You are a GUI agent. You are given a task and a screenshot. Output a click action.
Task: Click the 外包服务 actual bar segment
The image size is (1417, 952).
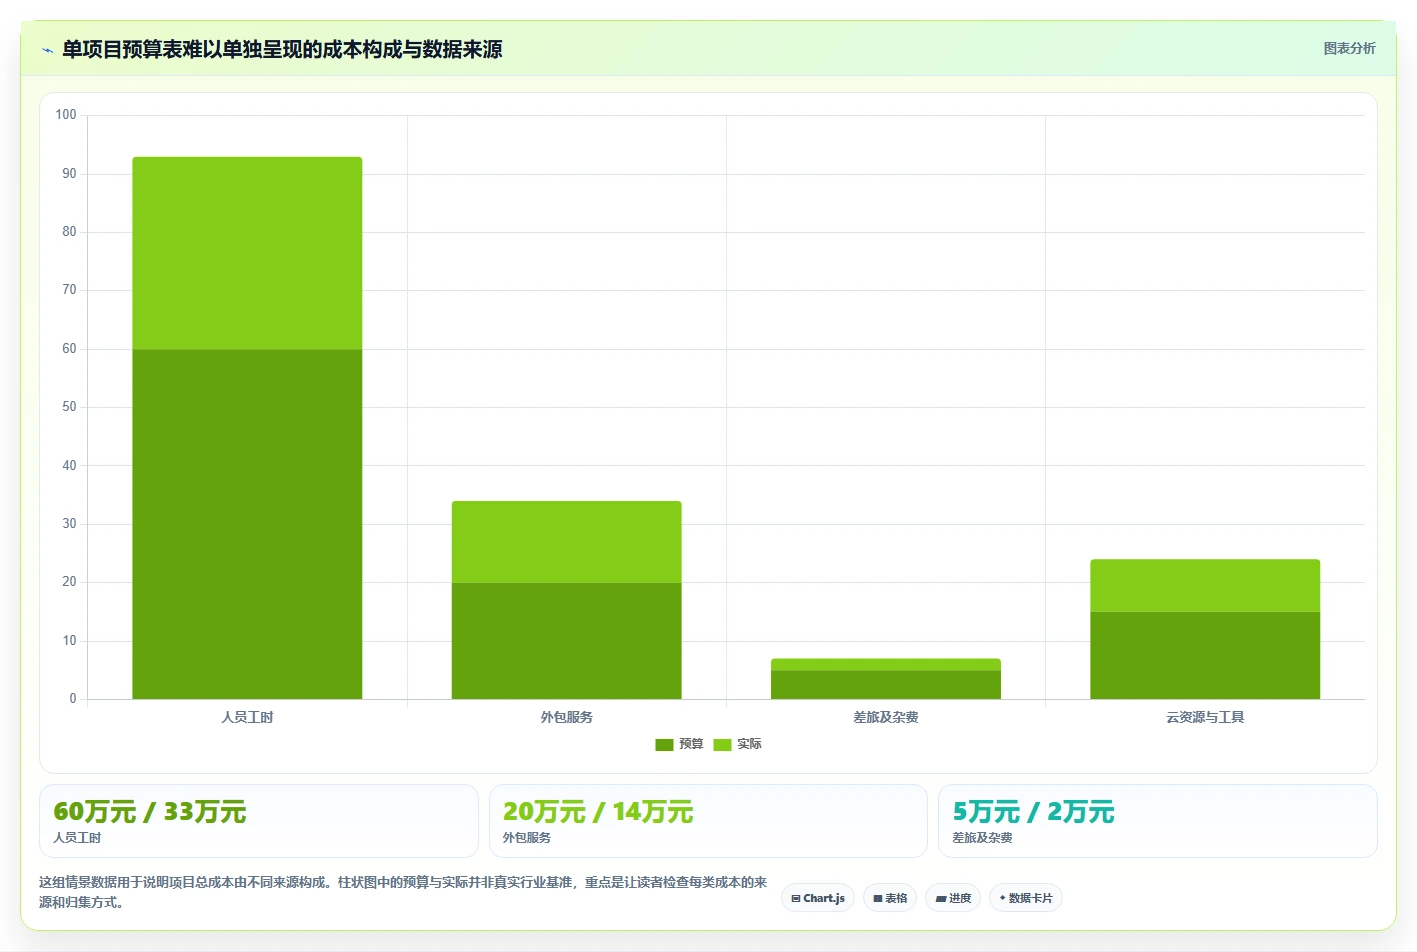pyautogui.click(x=566, y=542)
